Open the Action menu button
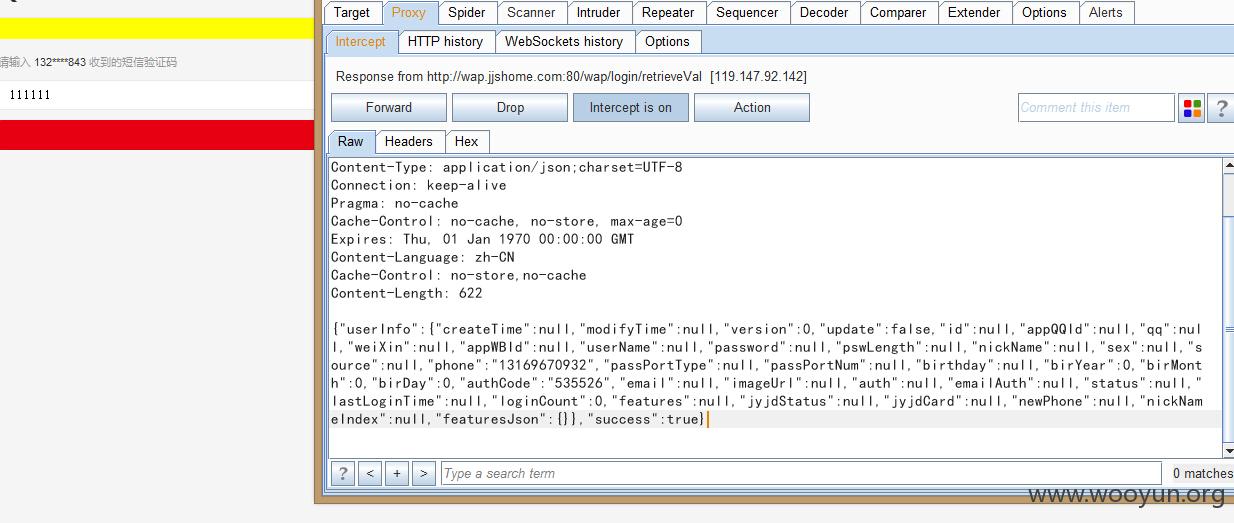The width and height of the screenshot is (1234, 523). click(x=752, y=108)
